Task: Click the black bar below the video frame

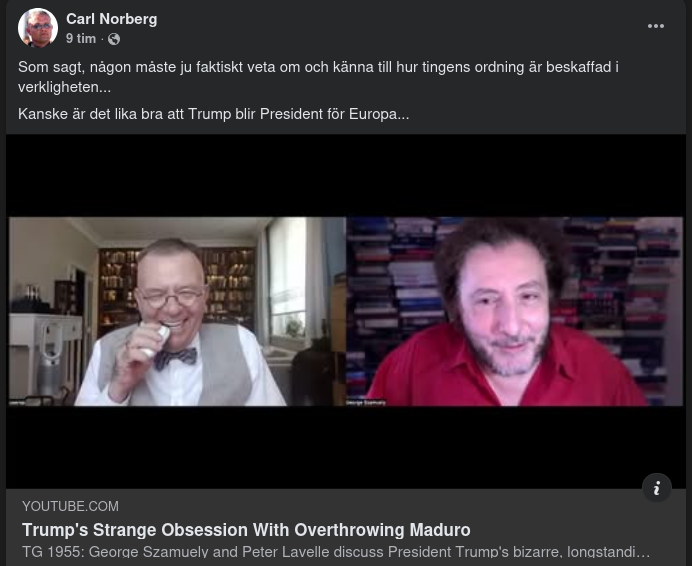Action: (x=346, y=447)
